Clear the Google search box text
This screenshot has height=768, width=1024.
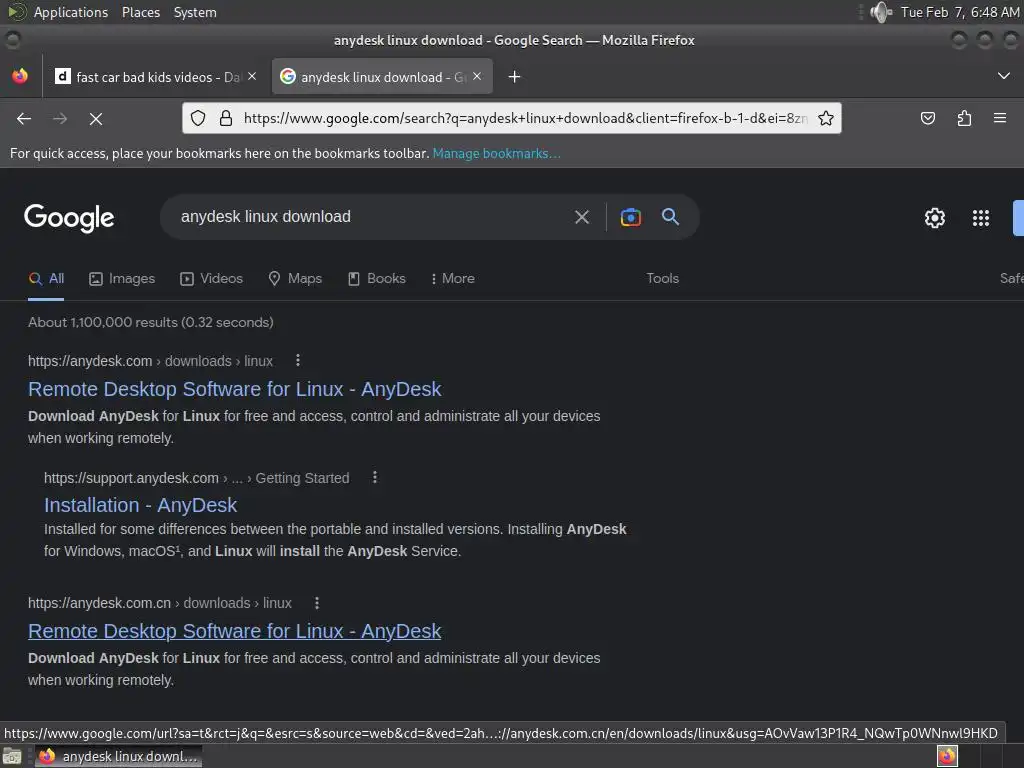pyautogui.click(x=582, y=217)
